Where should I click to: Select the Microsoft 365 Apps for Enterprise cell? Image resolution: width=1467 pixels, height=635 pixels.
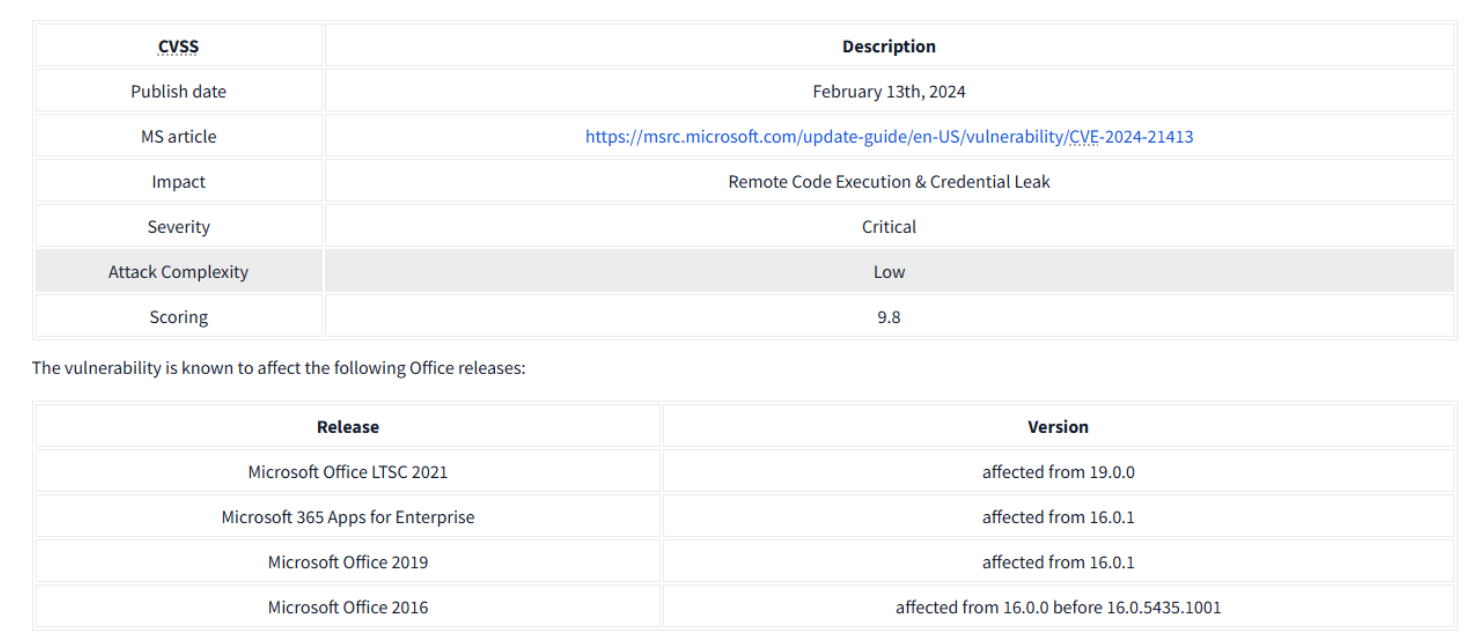point(347,517)
